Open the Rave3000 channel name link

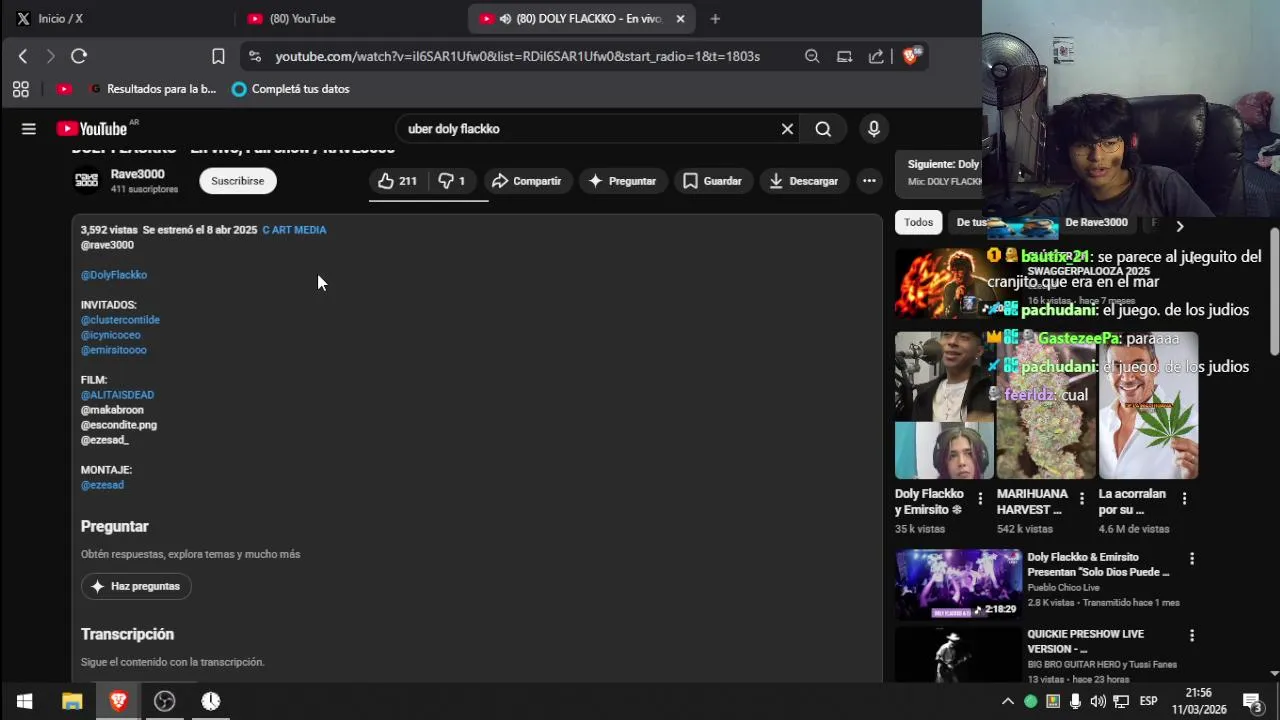138,174
